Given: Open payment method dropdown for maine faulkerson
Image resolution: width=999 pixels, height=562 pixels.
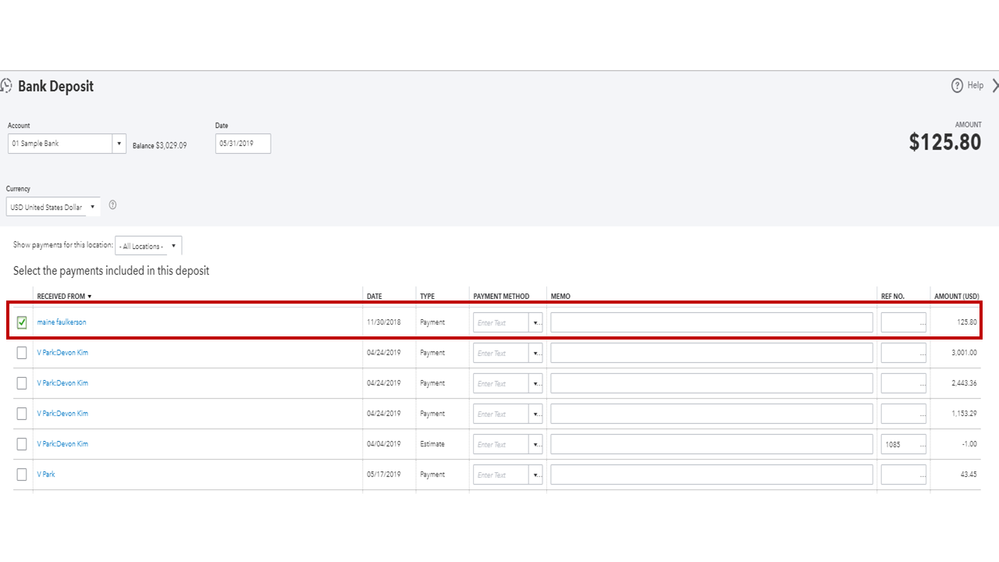Looking at the screenshot, I should point(536,323).
